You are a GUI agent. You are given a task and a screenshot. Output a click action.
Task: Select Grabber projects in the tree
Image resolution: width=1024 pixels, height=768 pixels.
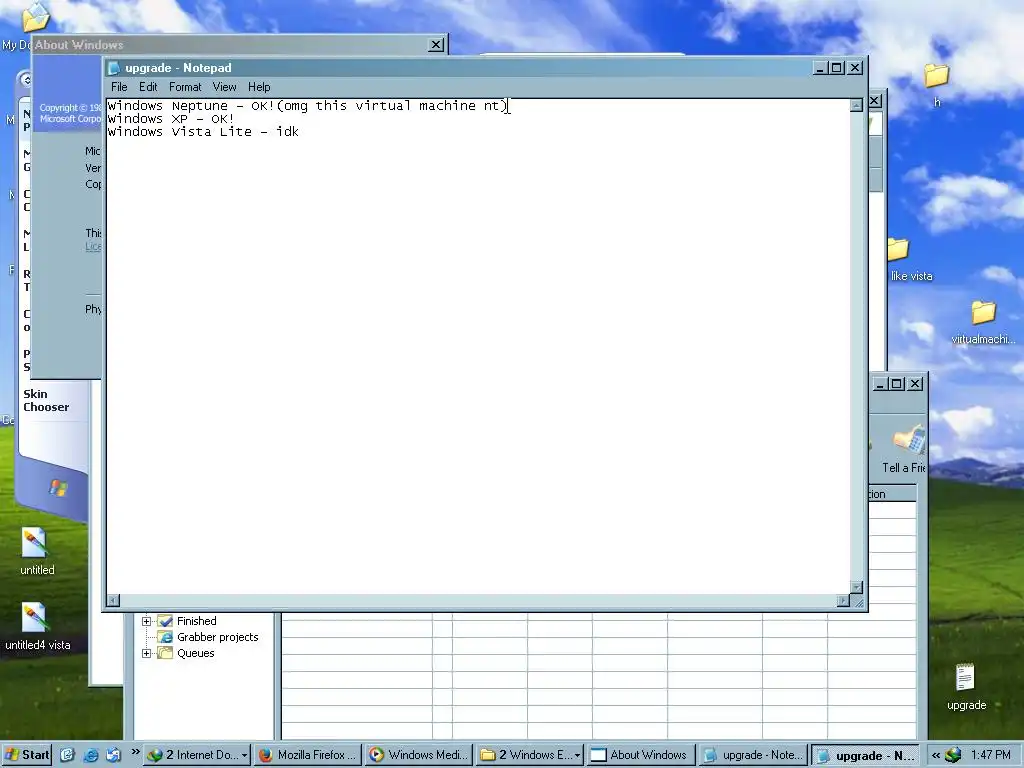point(217,637)
